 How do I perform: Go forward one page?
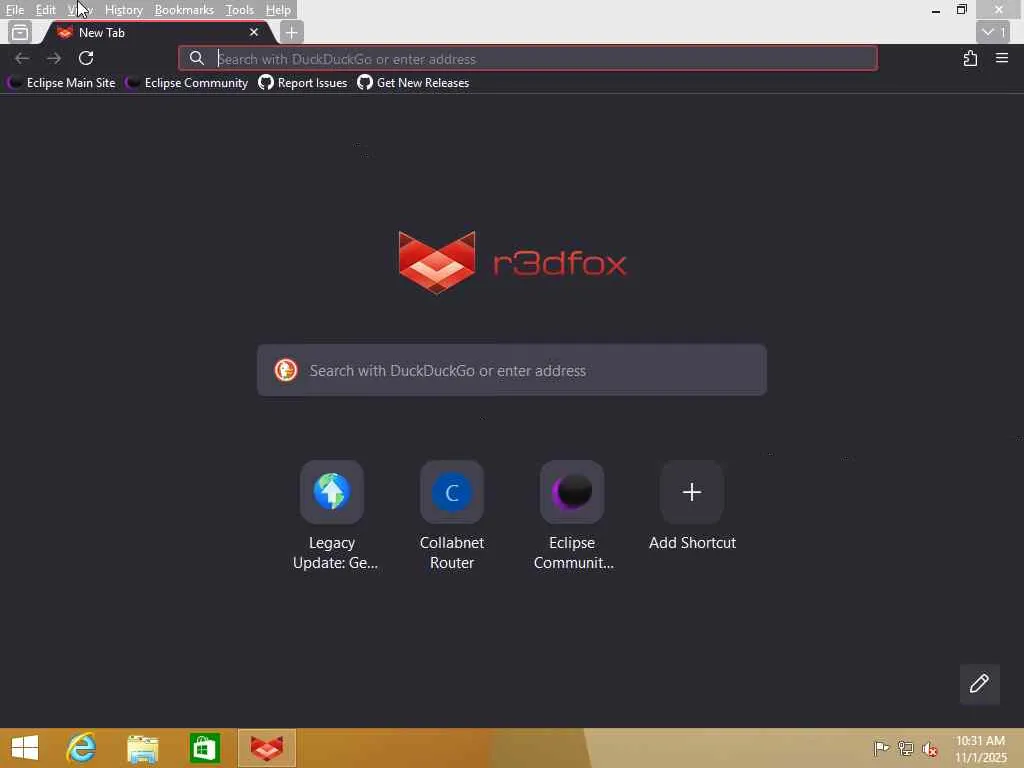pyautogui.click(x=54, y=58)
